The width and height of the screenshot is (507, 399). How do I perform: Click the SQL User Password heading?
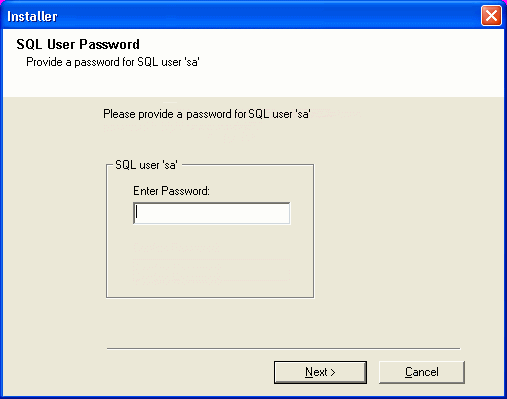click(78, 44)
